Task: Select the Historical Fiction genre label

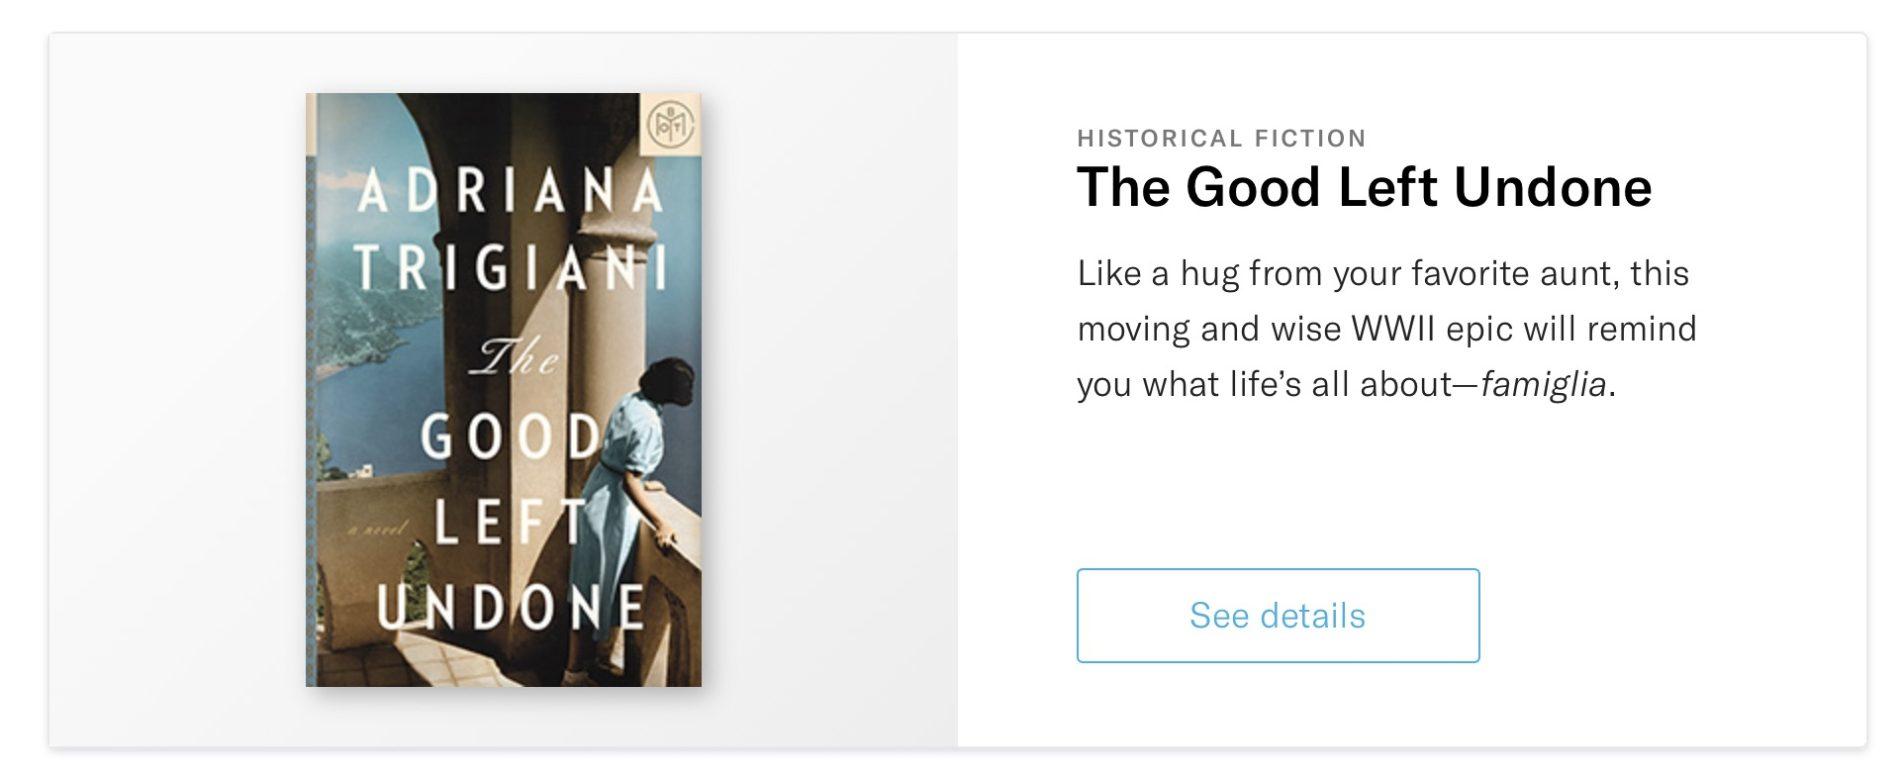Action: [1221, 138]
